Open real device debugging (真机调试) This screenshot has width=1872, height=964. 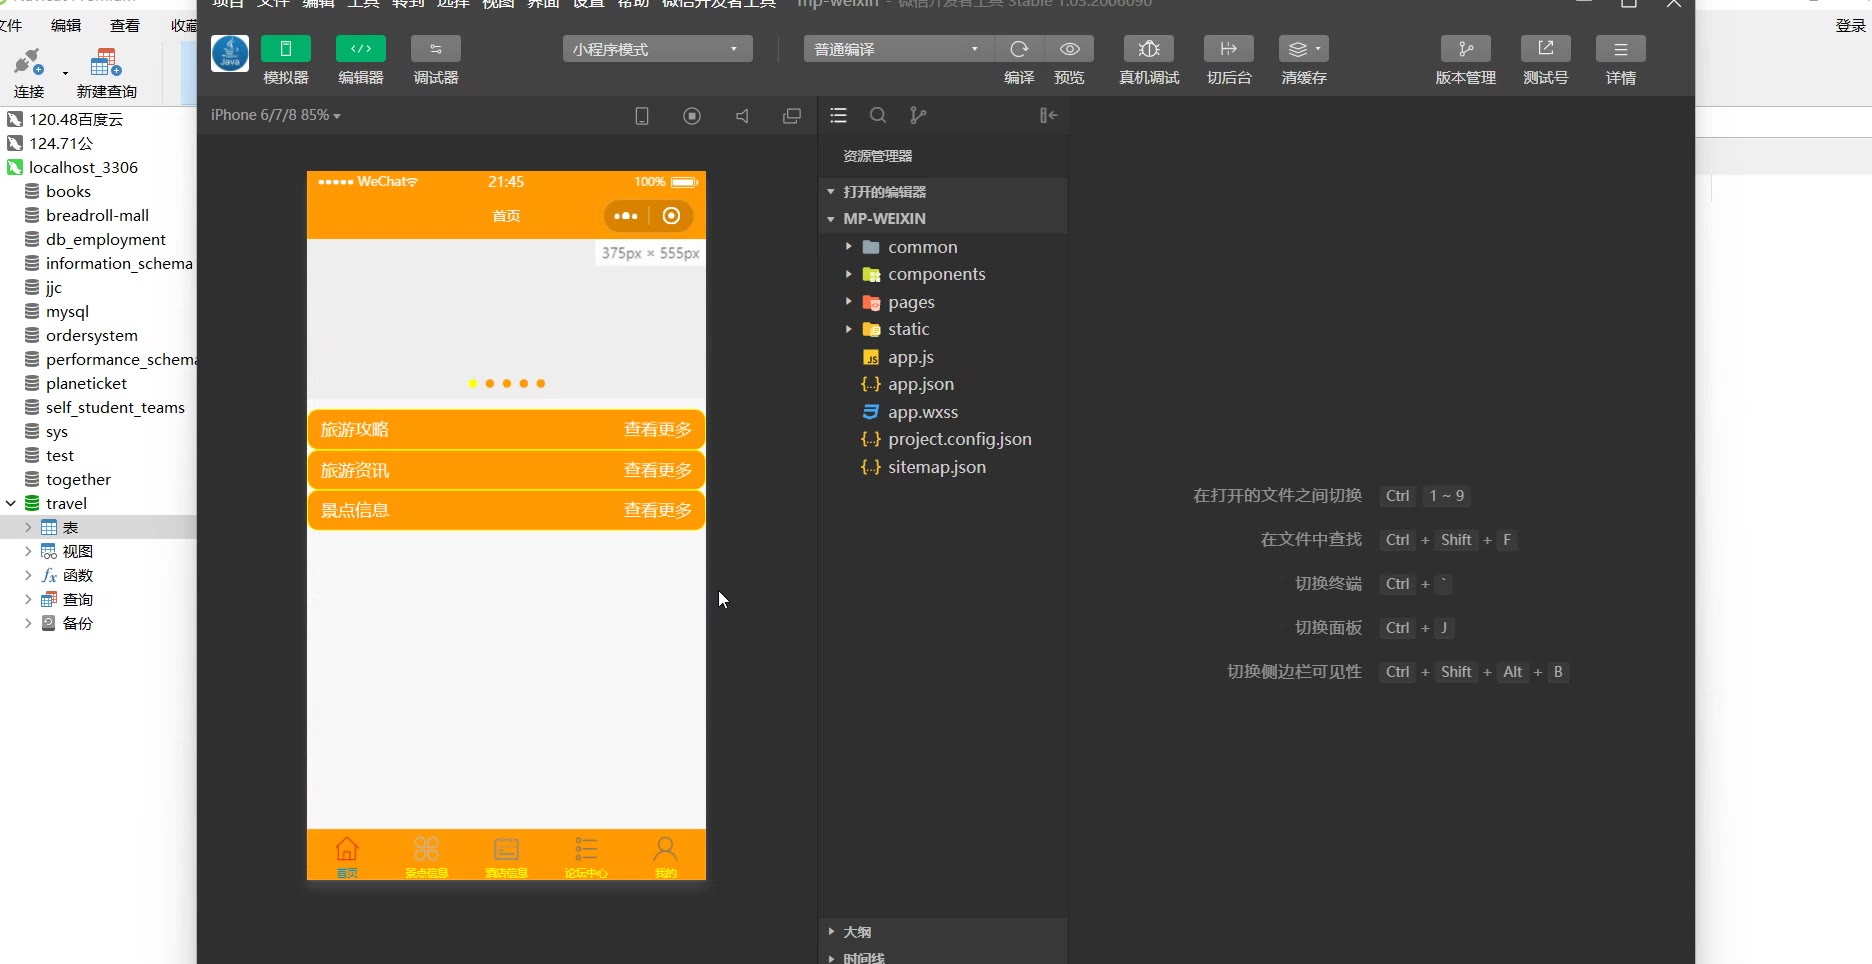coord(1149,49)
